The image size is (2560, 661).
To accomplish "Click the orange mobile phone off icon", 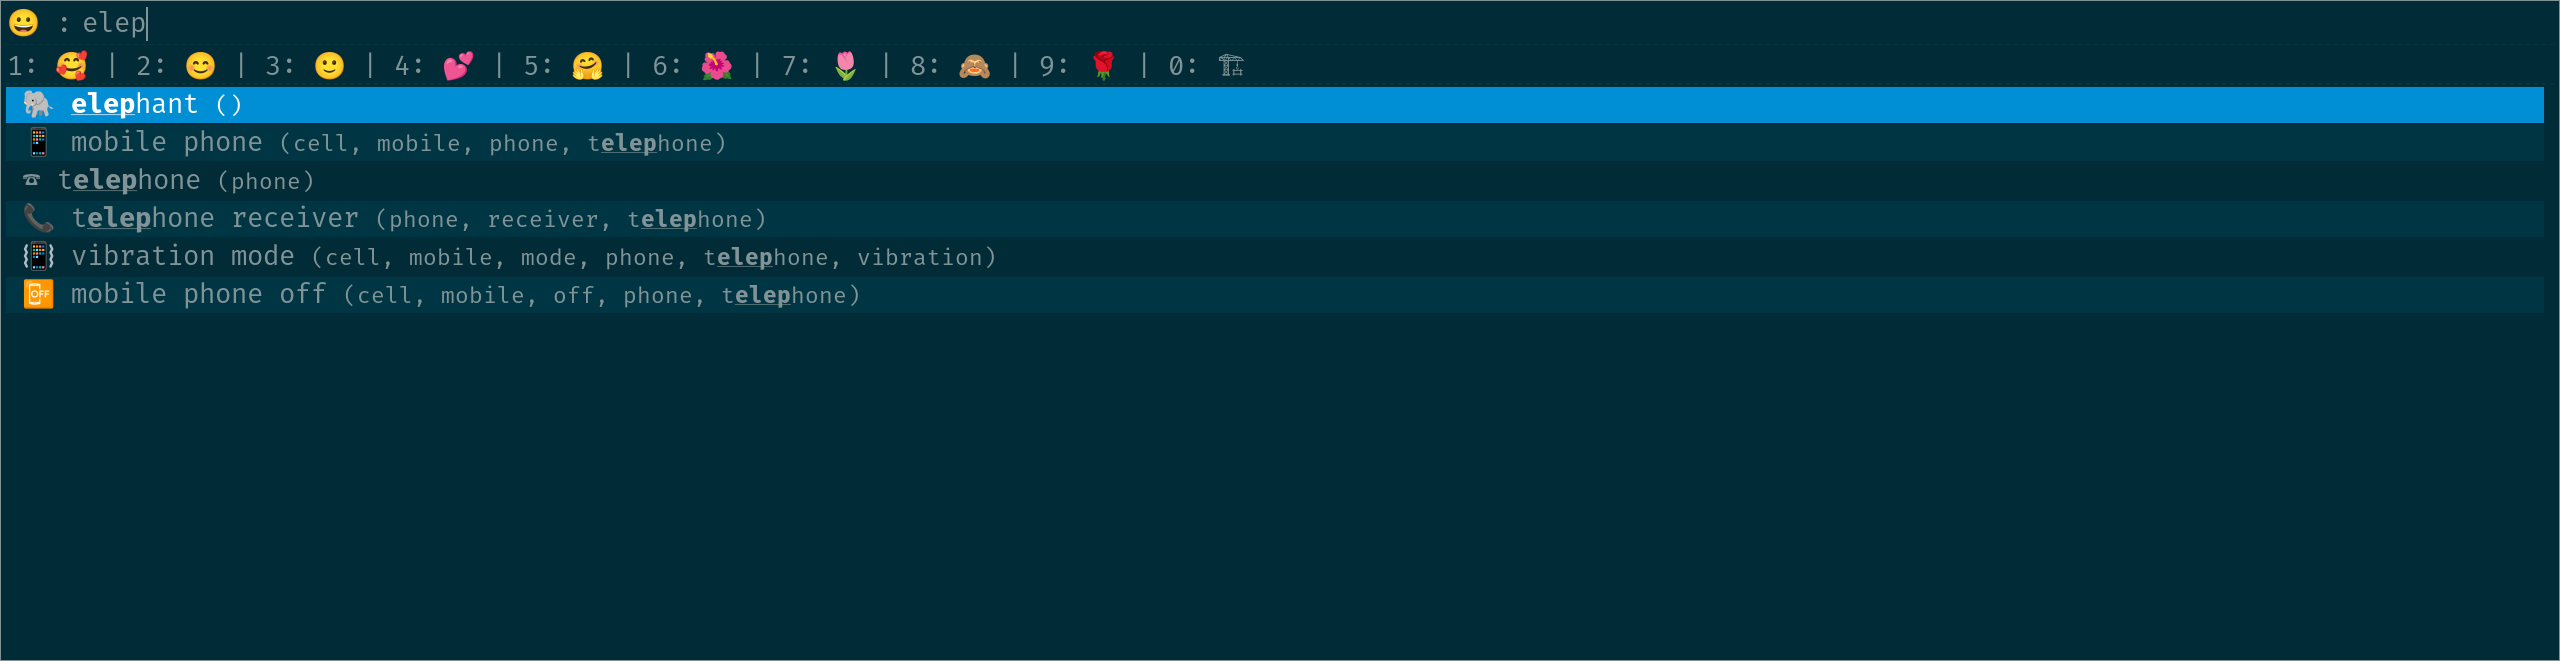I will point(38,294).
